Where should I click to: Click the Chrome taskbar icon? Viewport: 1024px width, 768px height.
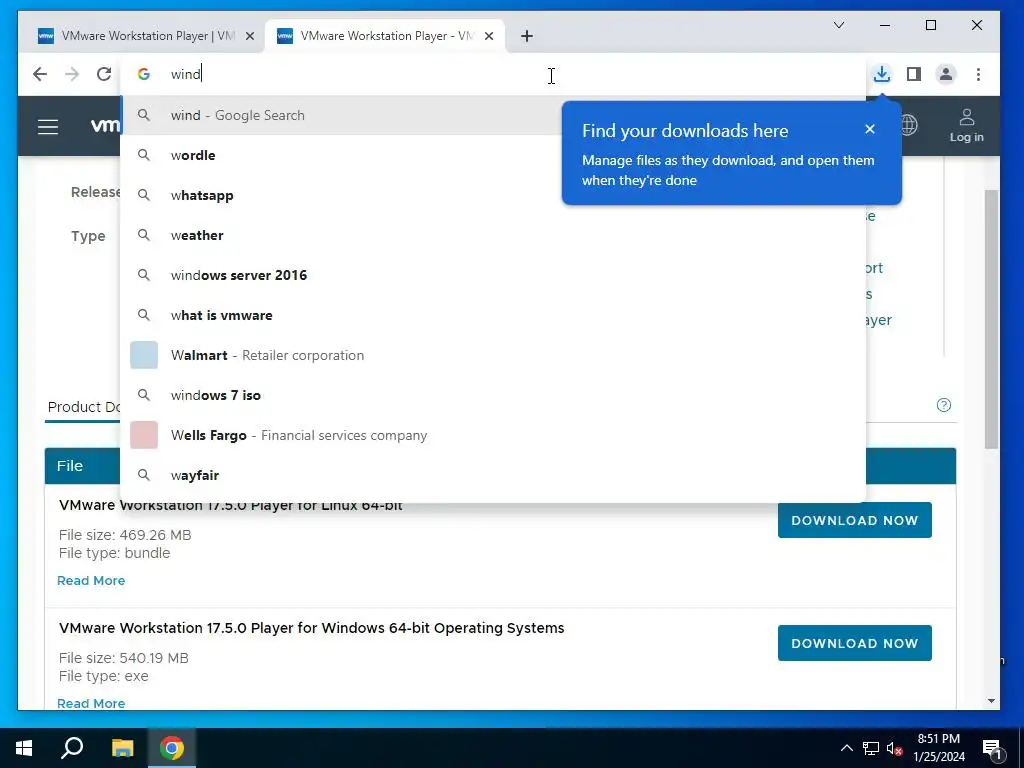point(172,748)
